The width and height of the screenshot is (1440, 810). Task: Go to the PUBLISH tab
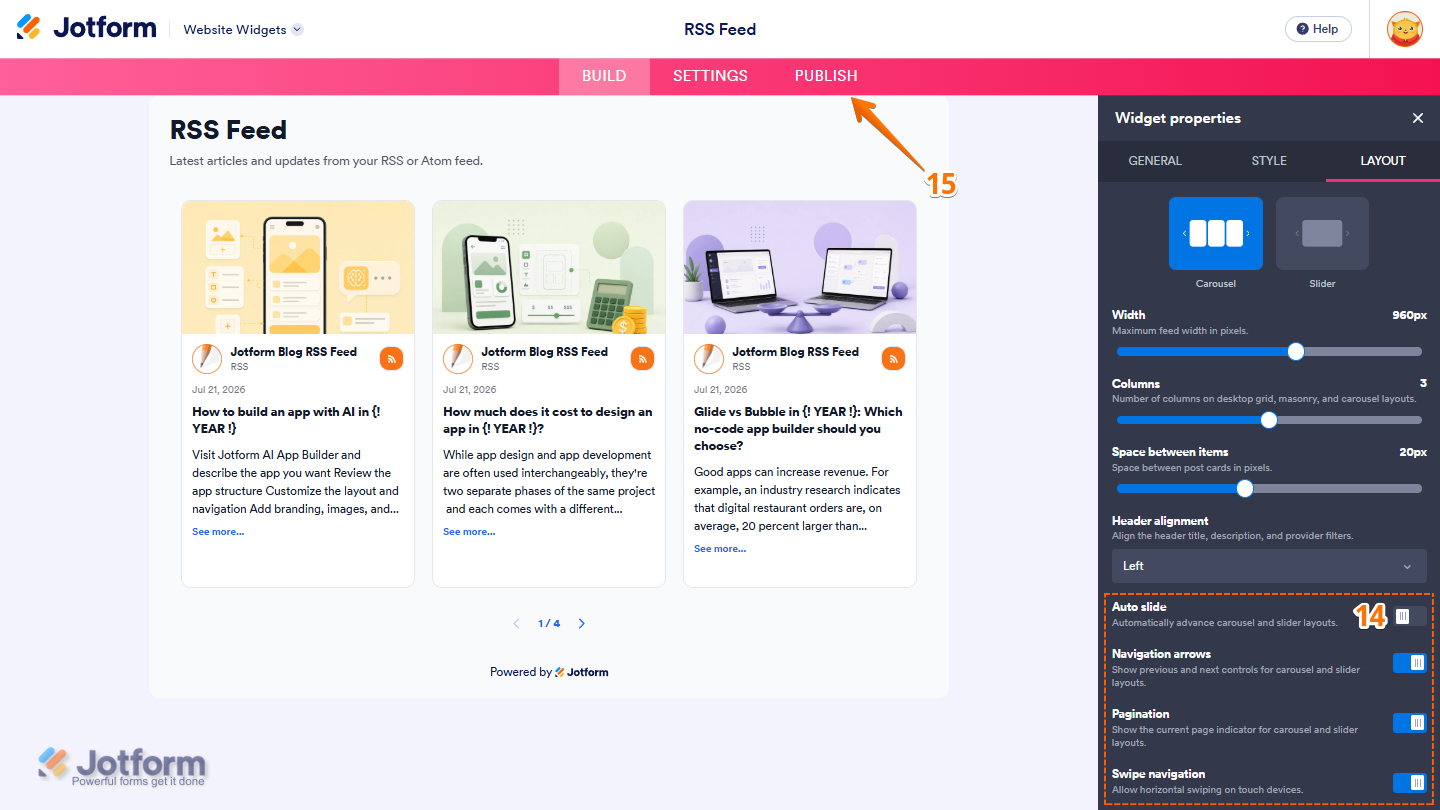[x=826, y=76]
